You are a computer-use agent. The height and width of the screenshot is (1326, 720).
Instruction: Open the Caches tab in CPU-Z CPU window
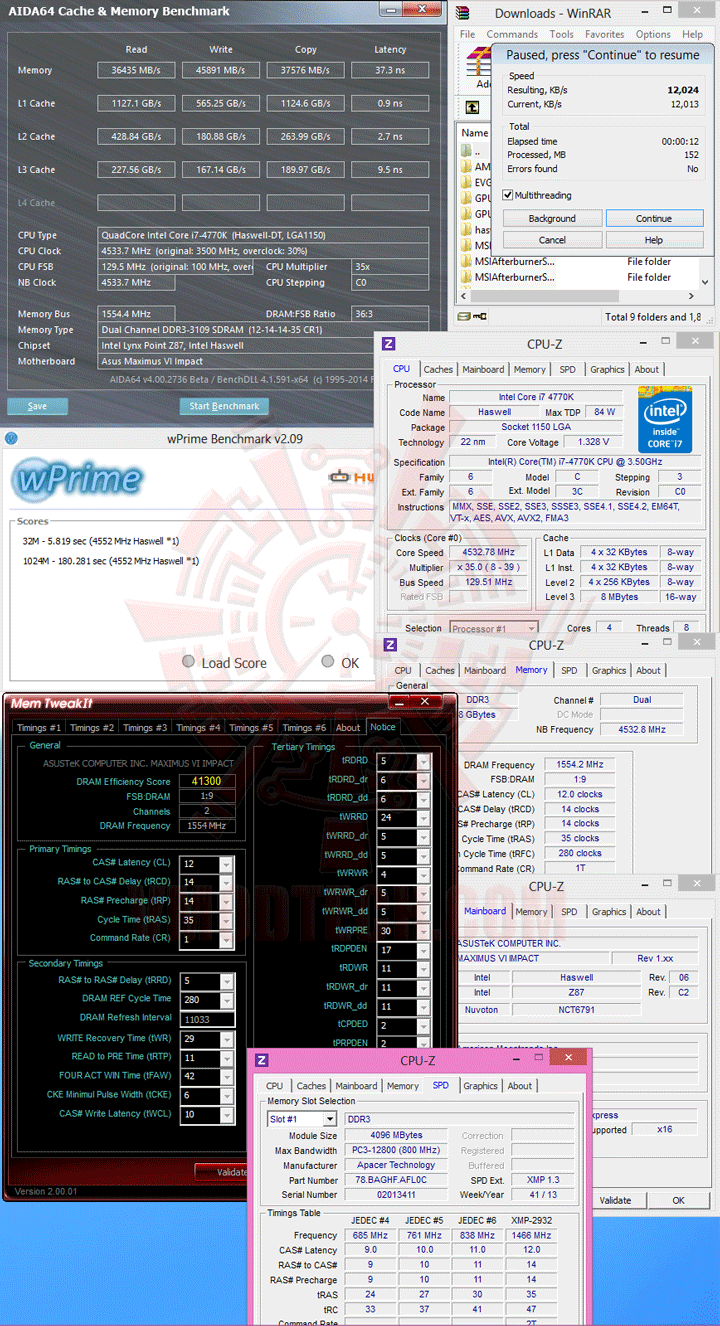[437, 369]
